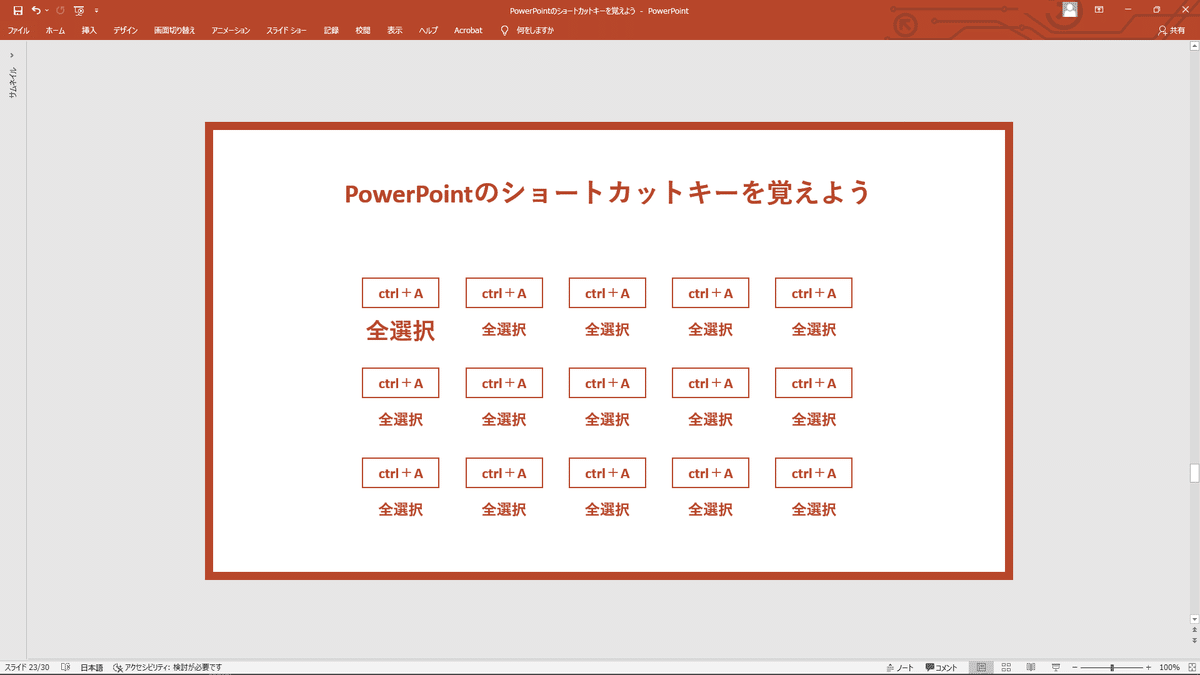
Task: Start slideshow from beginning via quick access icon
Action: pyautogui.click(x=79, y=10)
